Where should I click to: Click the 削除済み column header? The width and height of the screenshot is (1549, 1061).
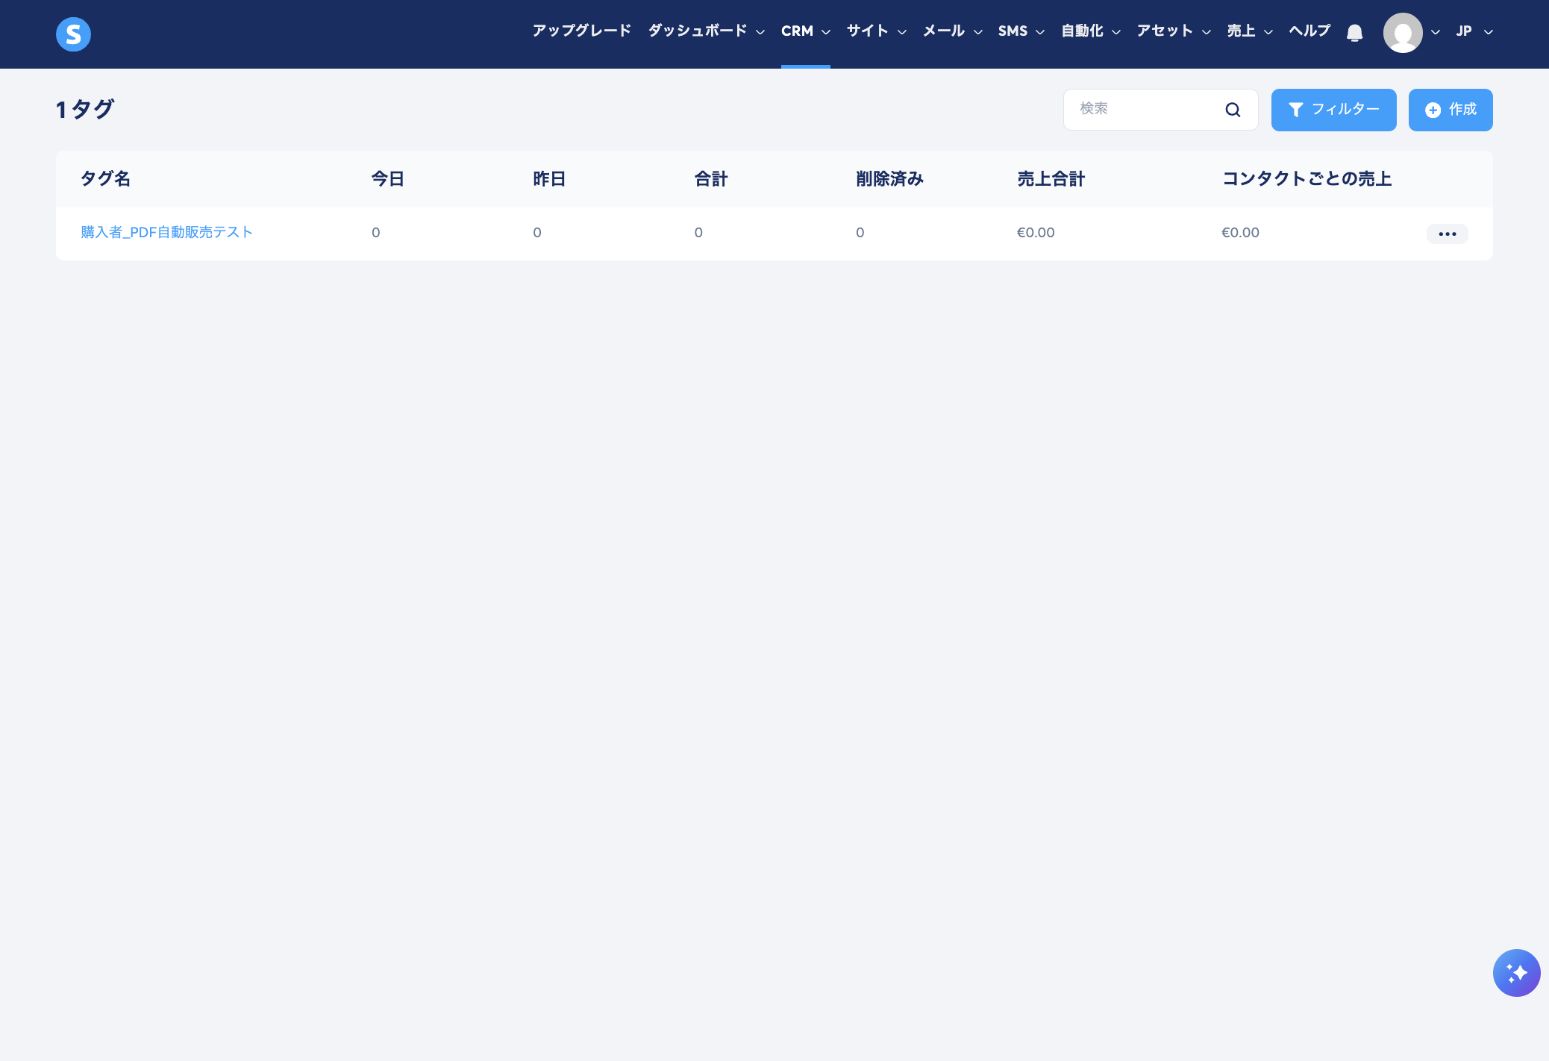tap(889, 179)
